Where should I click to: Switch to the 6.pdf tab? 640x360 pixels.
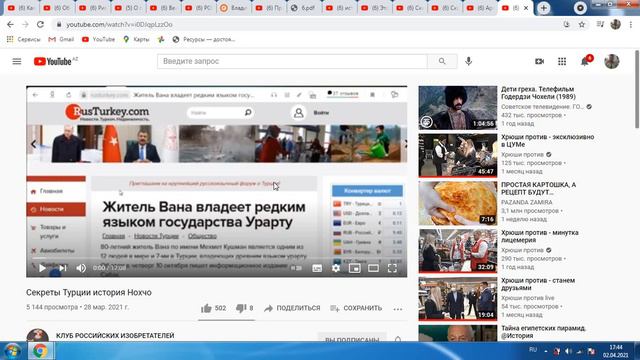303,8
